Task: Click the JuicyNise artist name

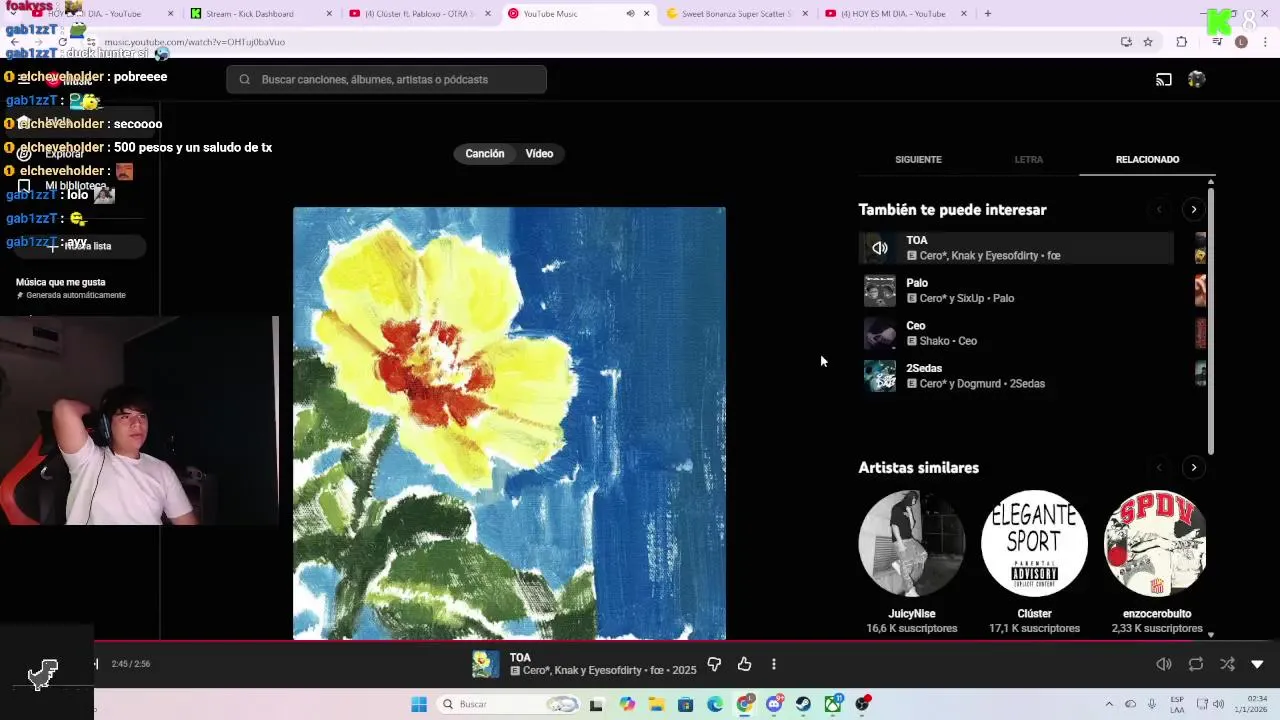Action: 911,613
